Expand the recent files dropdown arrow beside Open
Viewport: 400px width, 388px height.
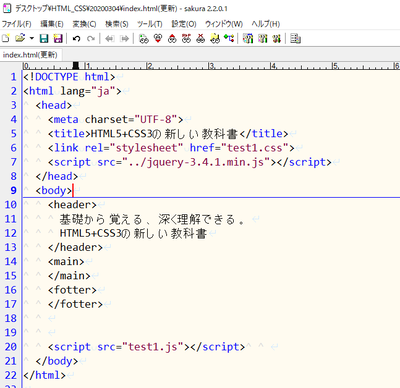[x=32, y=39]
